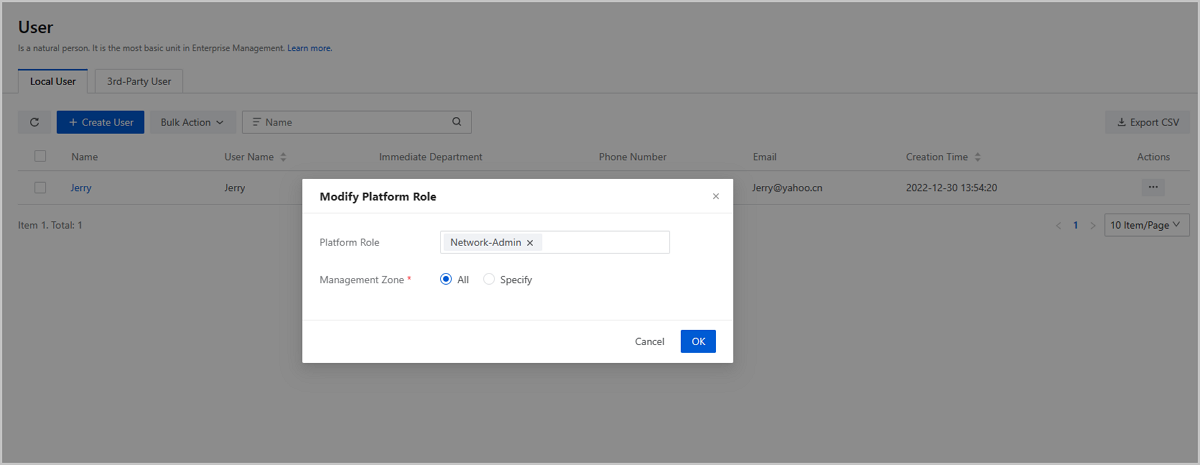Select the Specify management zone option

click(x=489, y=280)
